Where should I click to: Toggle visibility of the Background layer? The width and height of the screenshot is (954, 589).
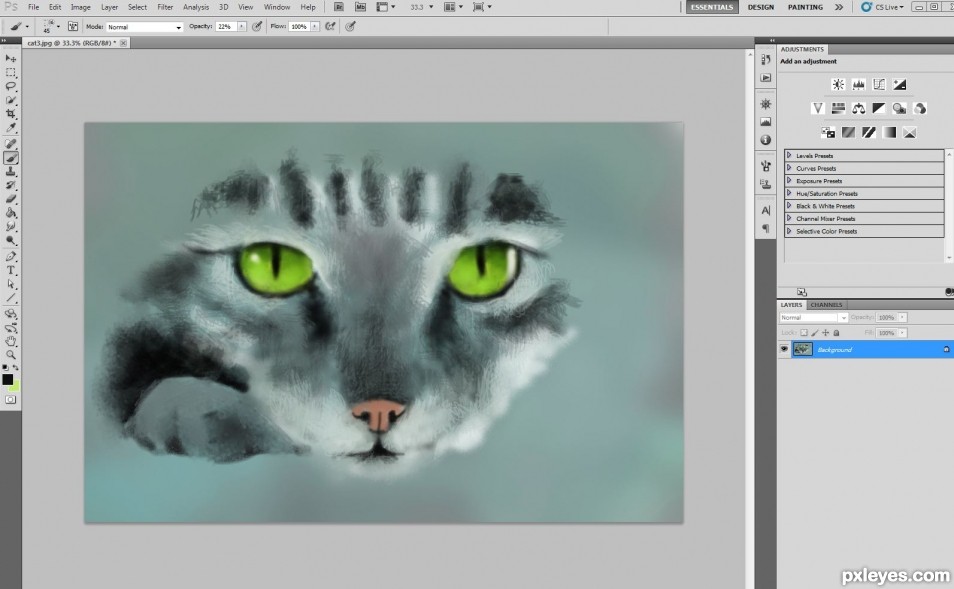point(784,349)
